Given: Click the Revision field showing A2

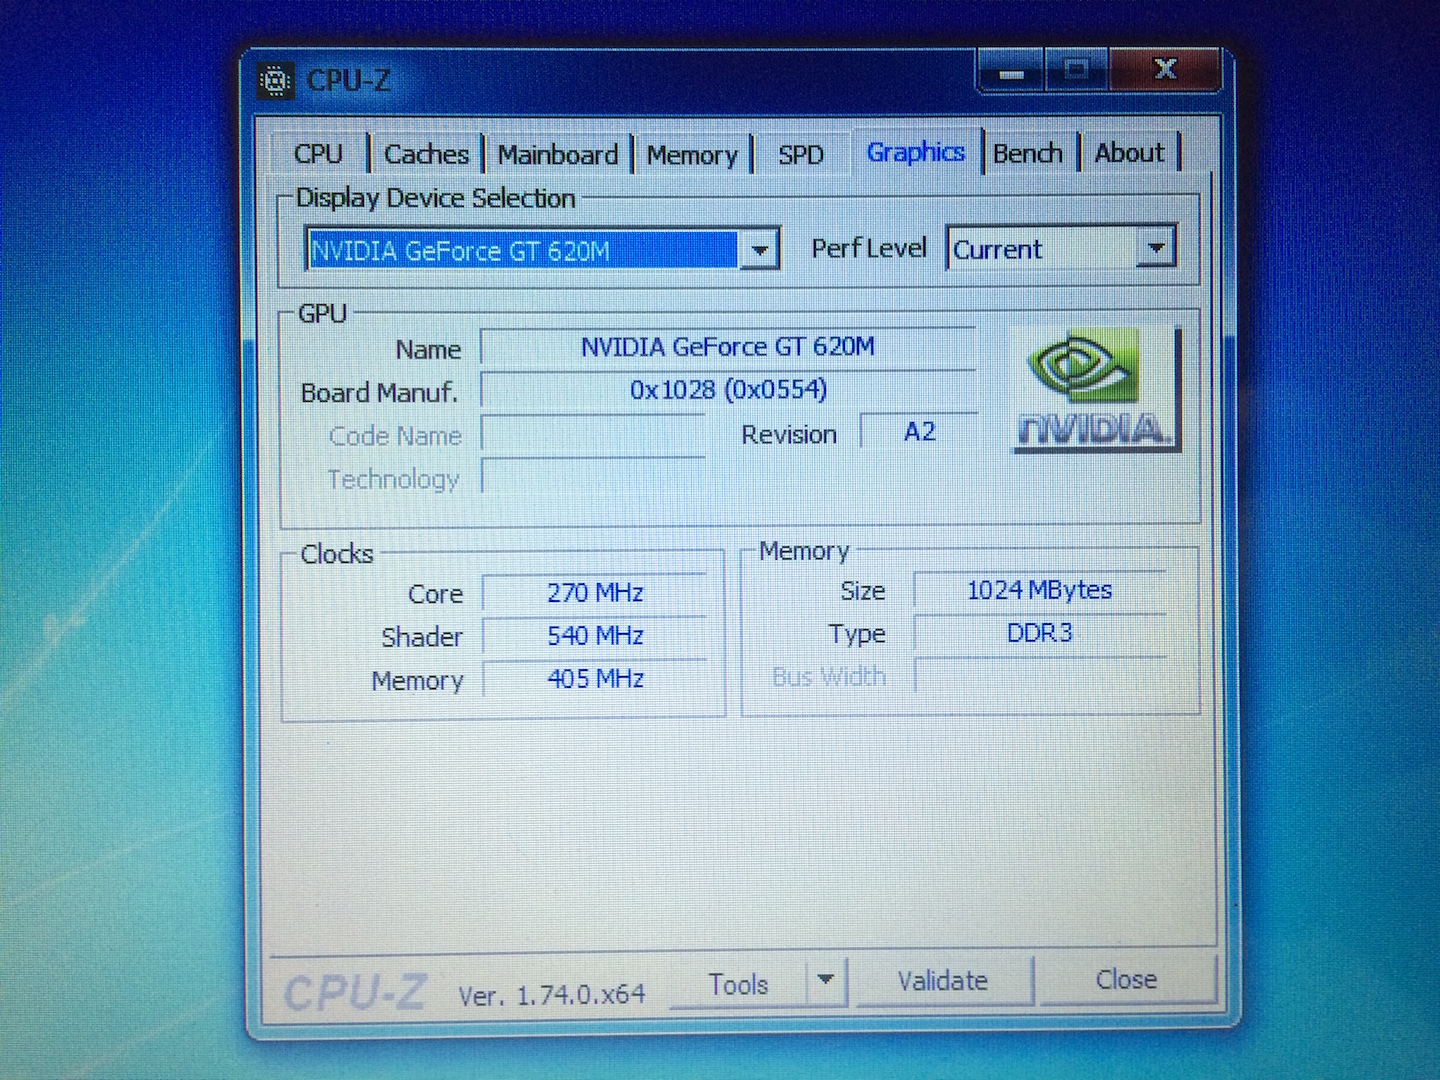Looking at the screenshot, I should click(919, 432).
